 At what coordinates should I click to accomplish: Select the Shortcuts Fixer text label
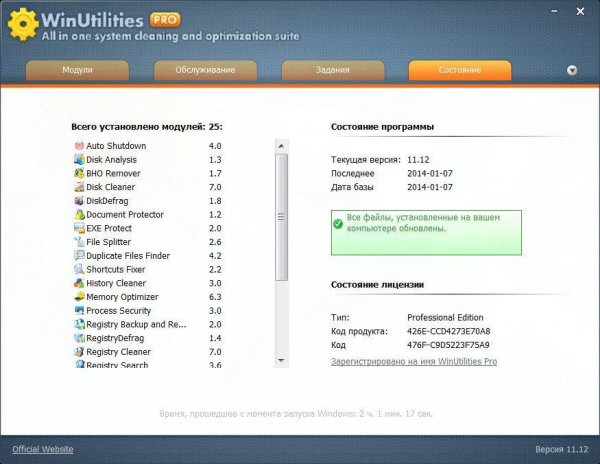116,269
